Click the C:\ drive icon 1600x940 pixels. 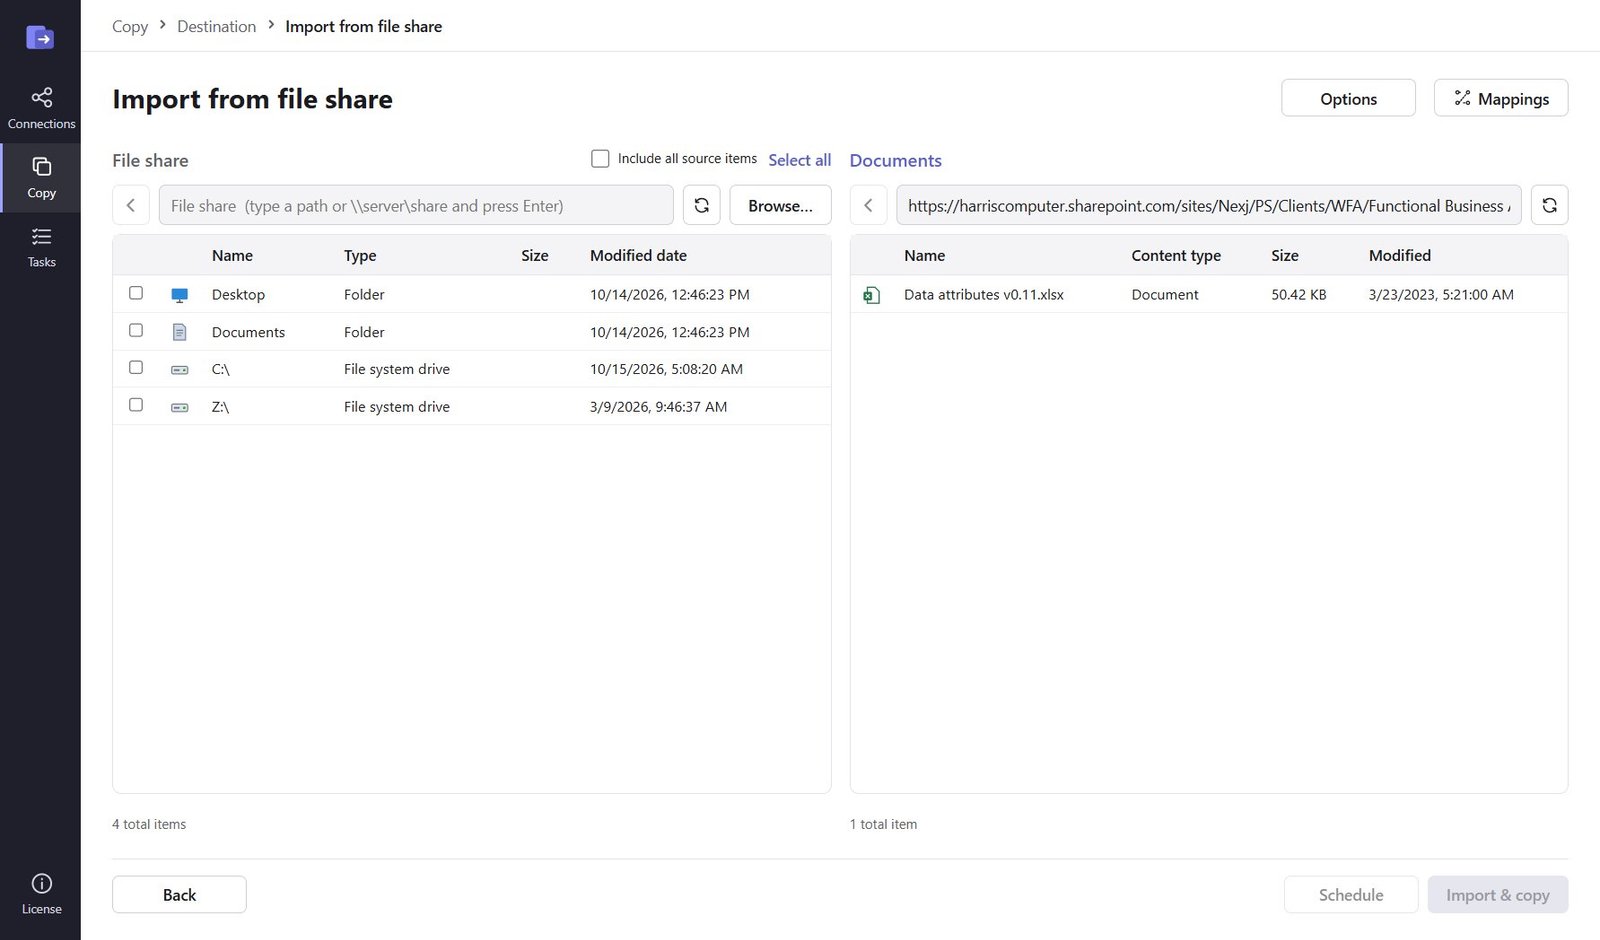click(180, 370)
